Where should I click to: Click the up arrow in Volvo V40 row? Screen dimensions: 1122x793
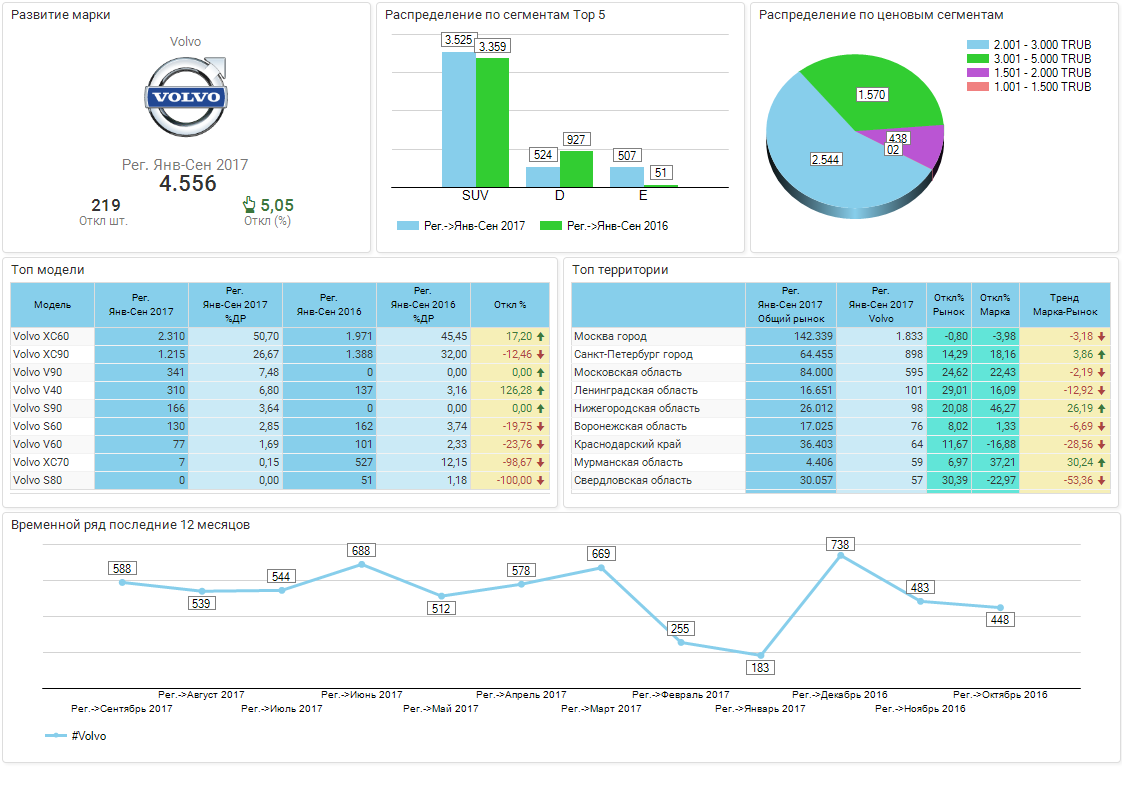541,391
